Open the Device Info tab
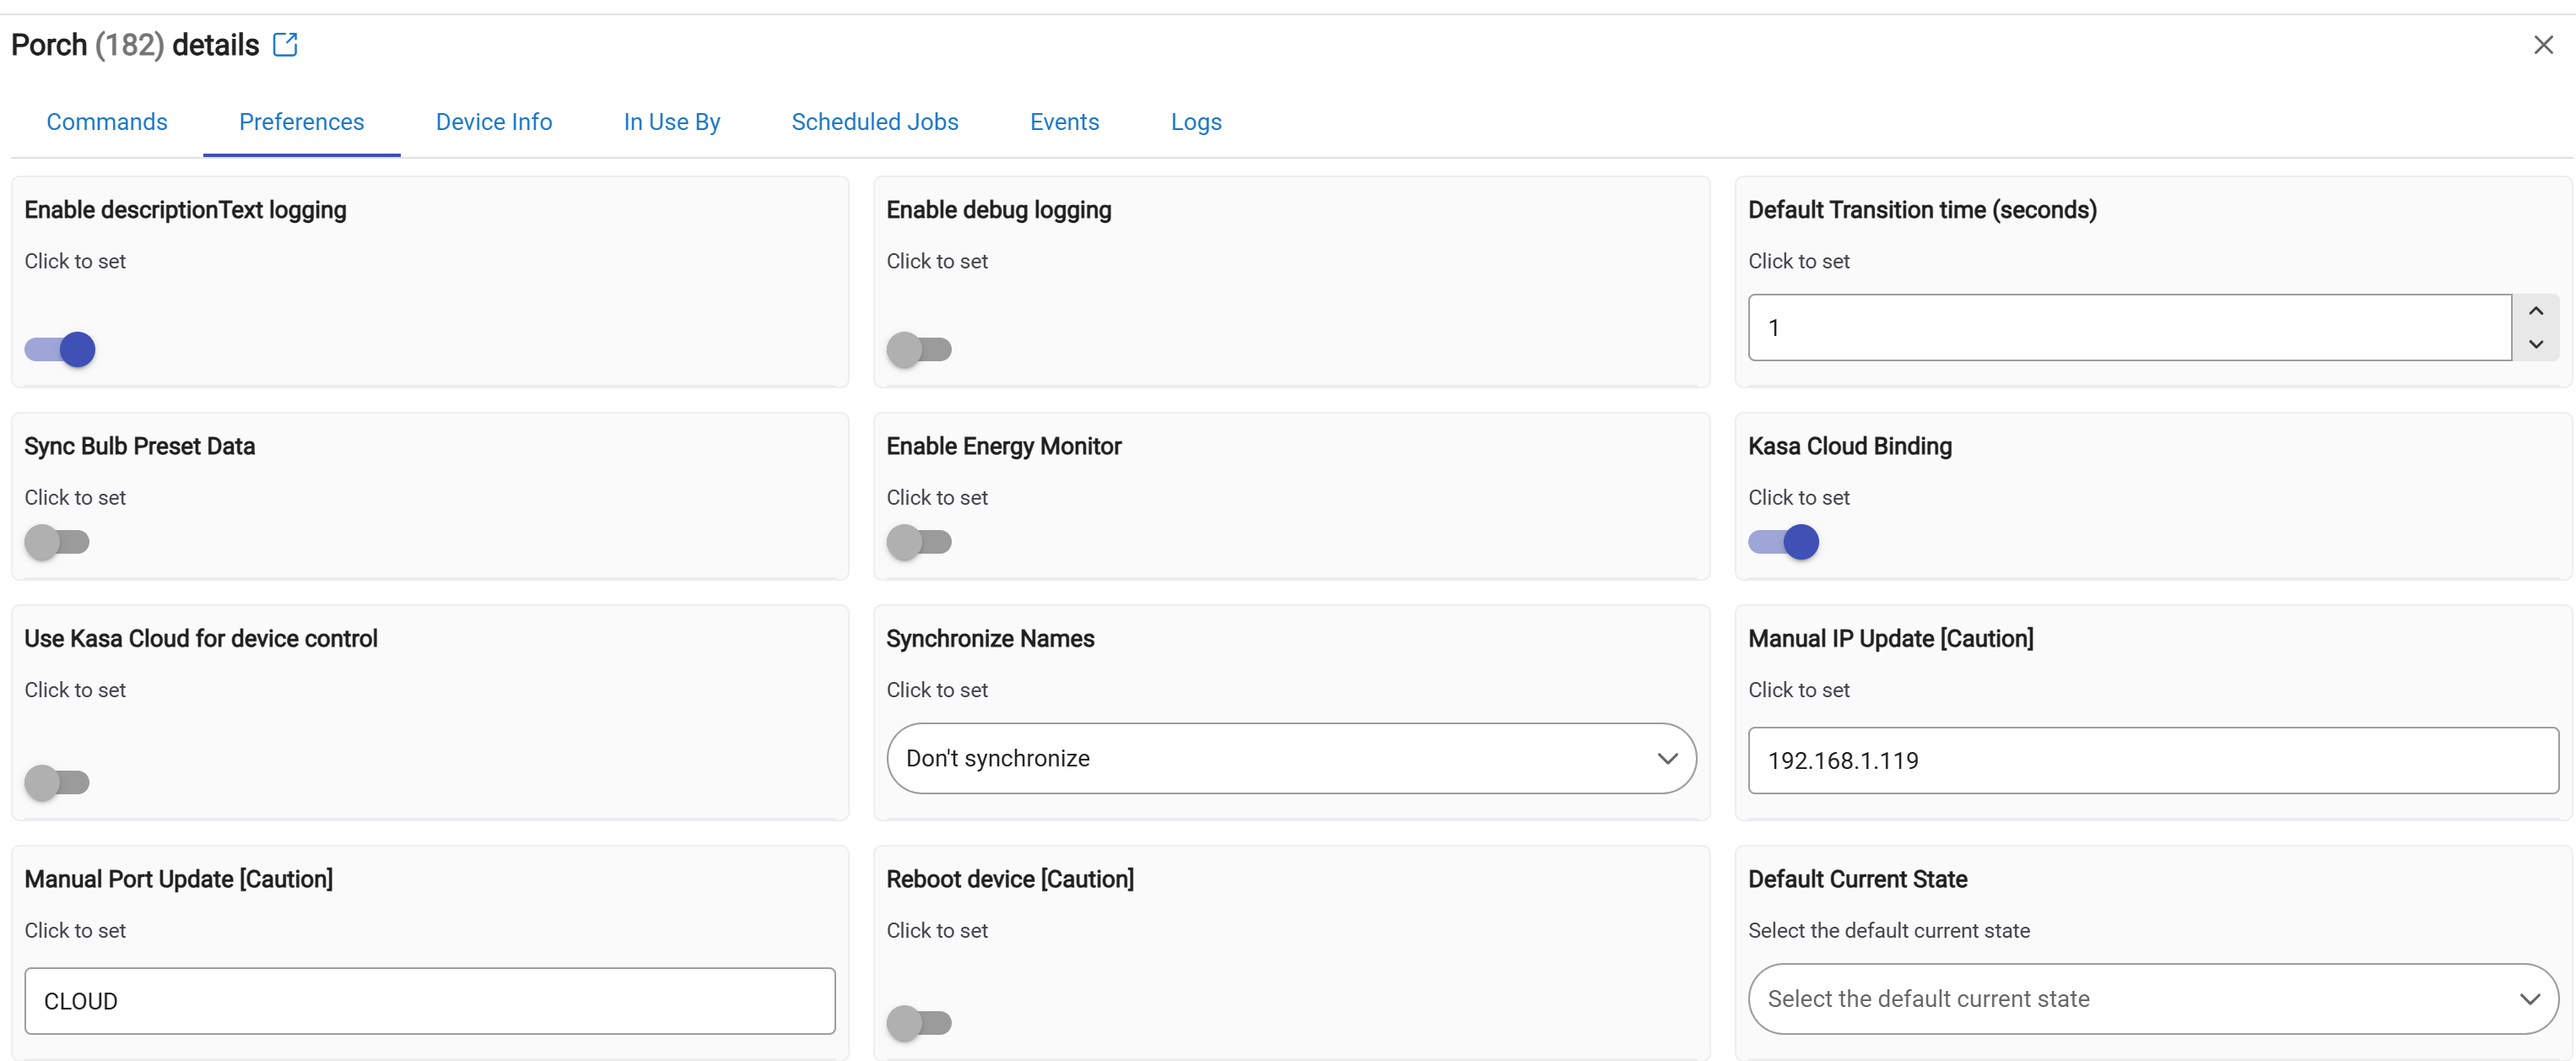 tap(493, 122)
